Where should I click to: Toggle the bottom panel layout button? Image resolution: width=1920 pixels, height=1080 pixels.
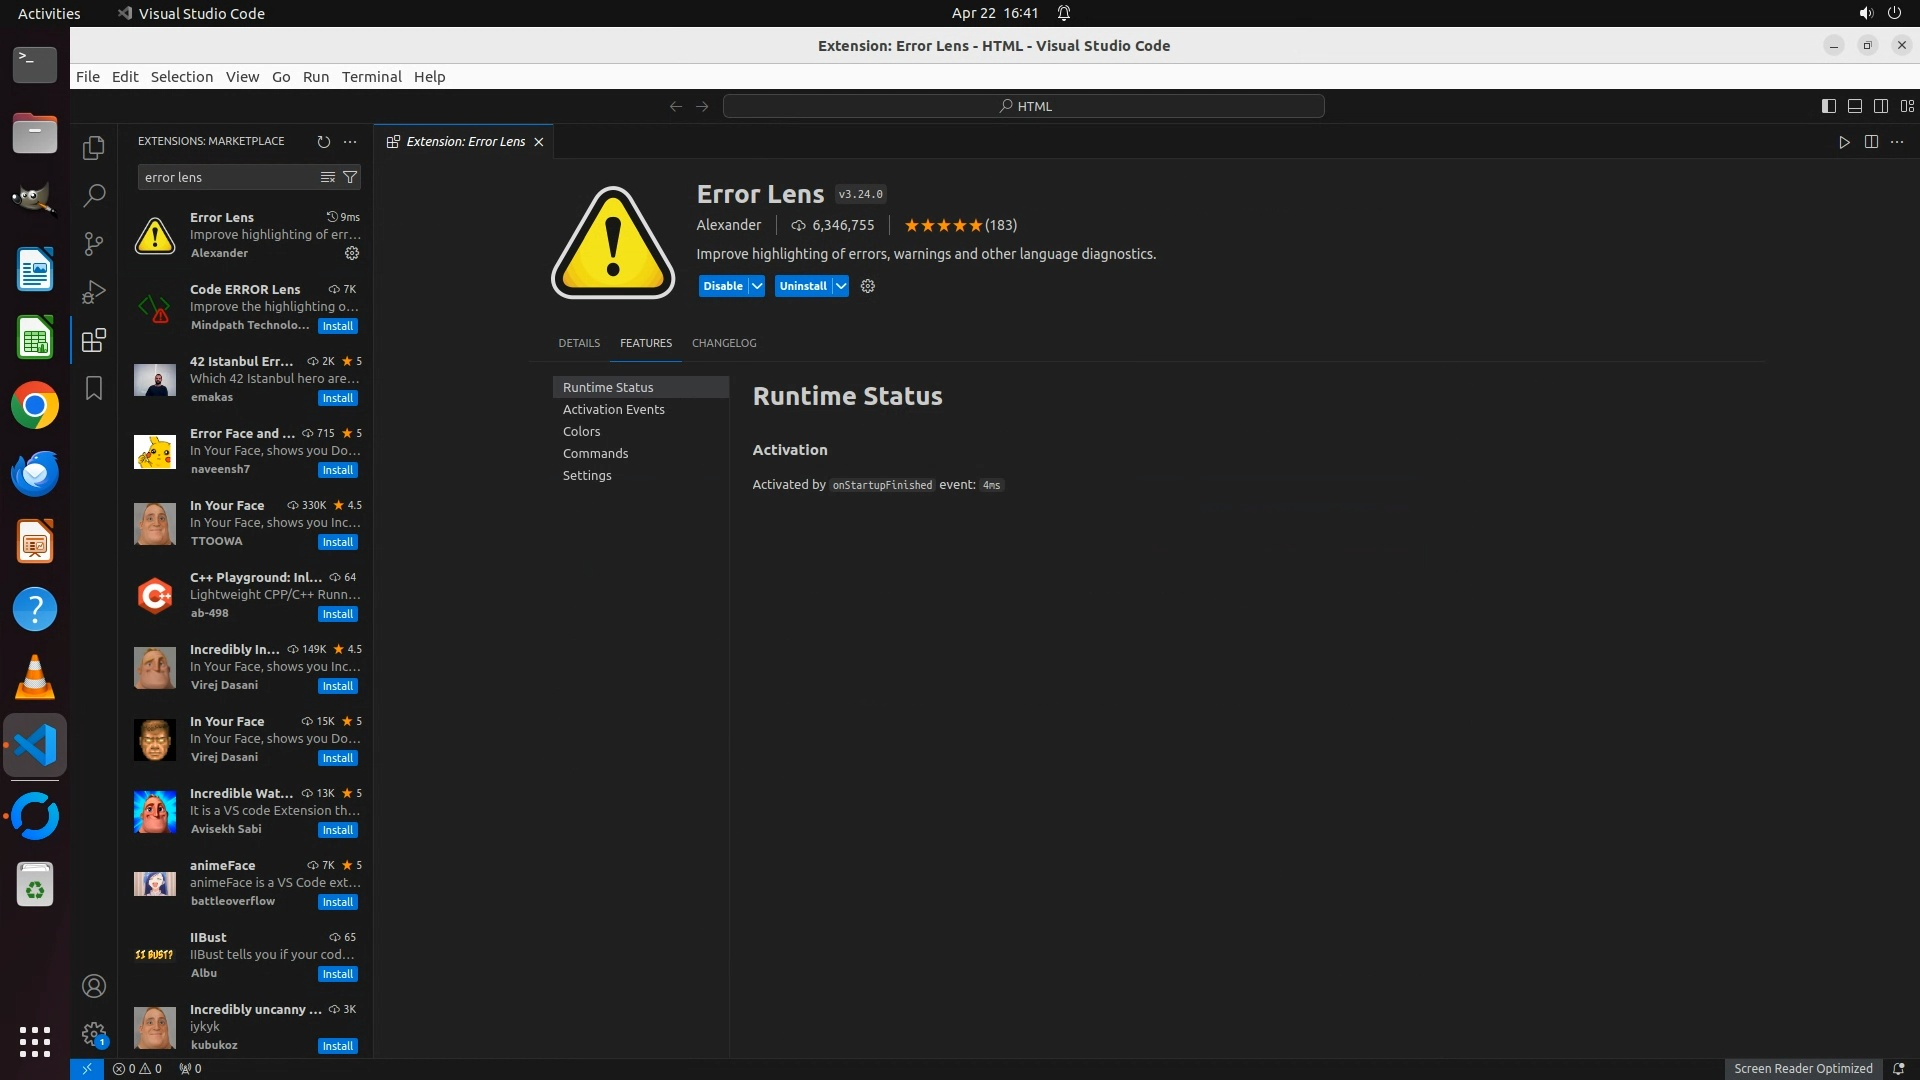[x=1854, y=106]
